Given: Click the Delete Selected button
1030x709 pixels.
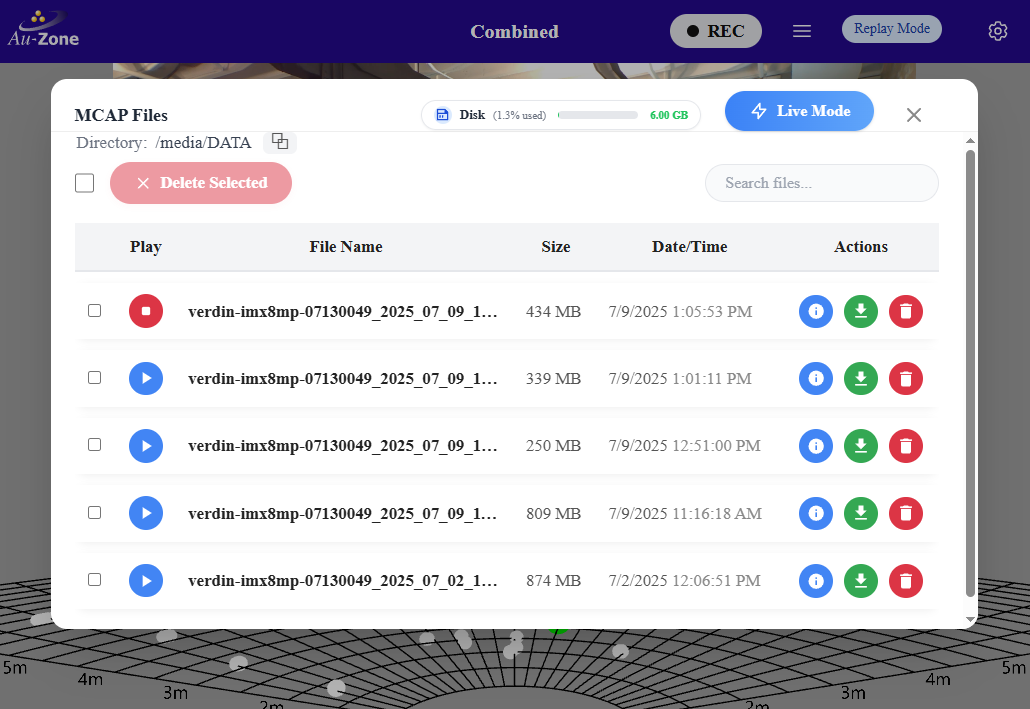Looking at the screenshot, I should 201,183.
